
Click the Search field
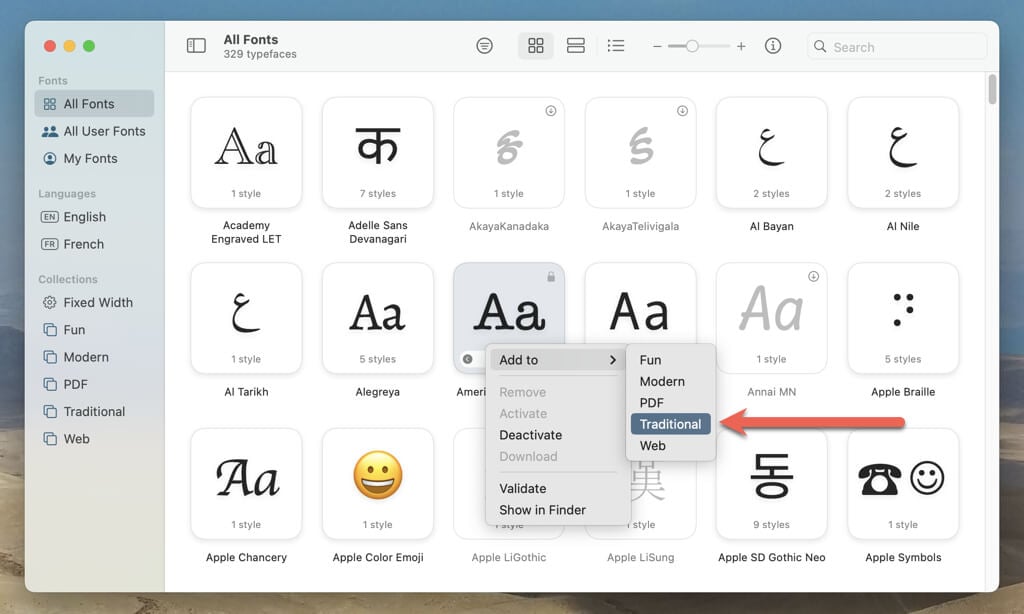tap(897, 46)
